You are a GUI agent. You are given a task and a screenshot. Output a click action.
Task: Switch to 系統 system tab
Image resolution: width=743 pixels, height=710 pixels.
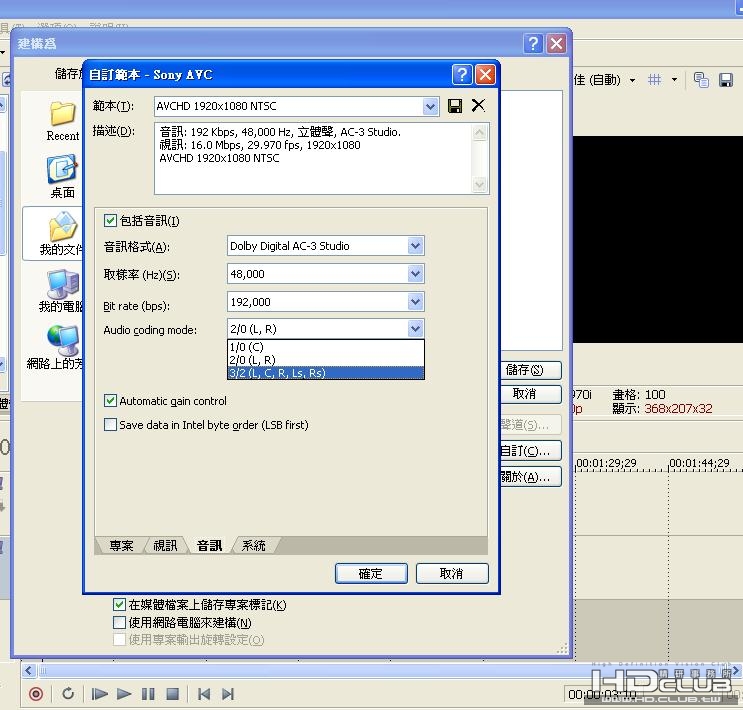point(254,546)
